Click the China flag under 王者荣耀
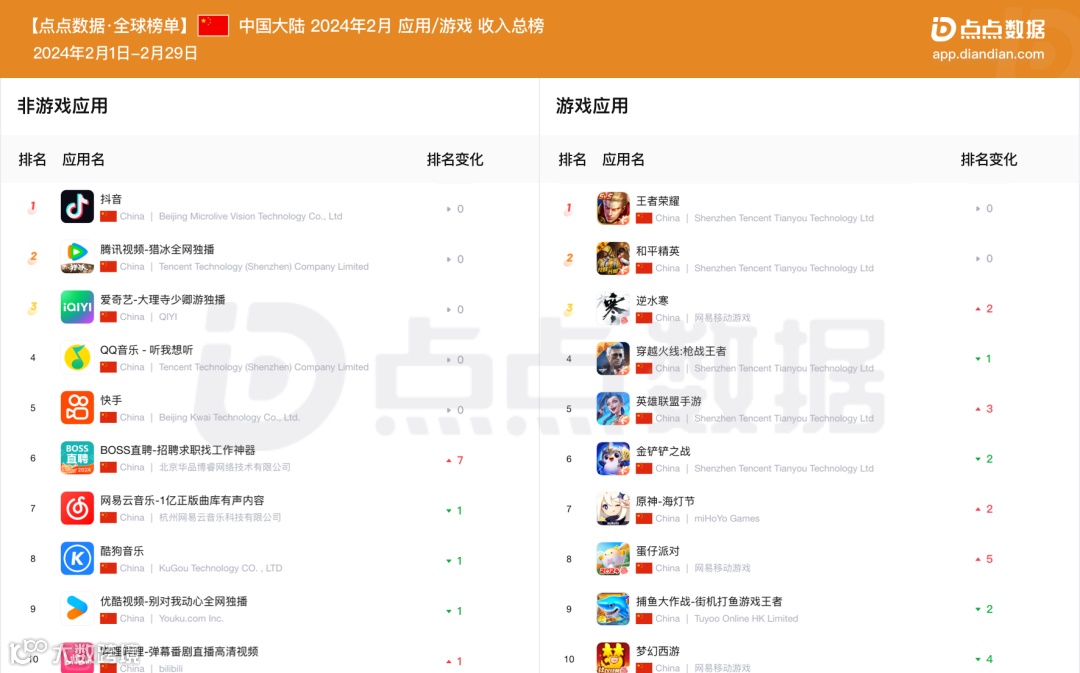The width and height of the screenshot is (1080, 673). tap(644, 218)
